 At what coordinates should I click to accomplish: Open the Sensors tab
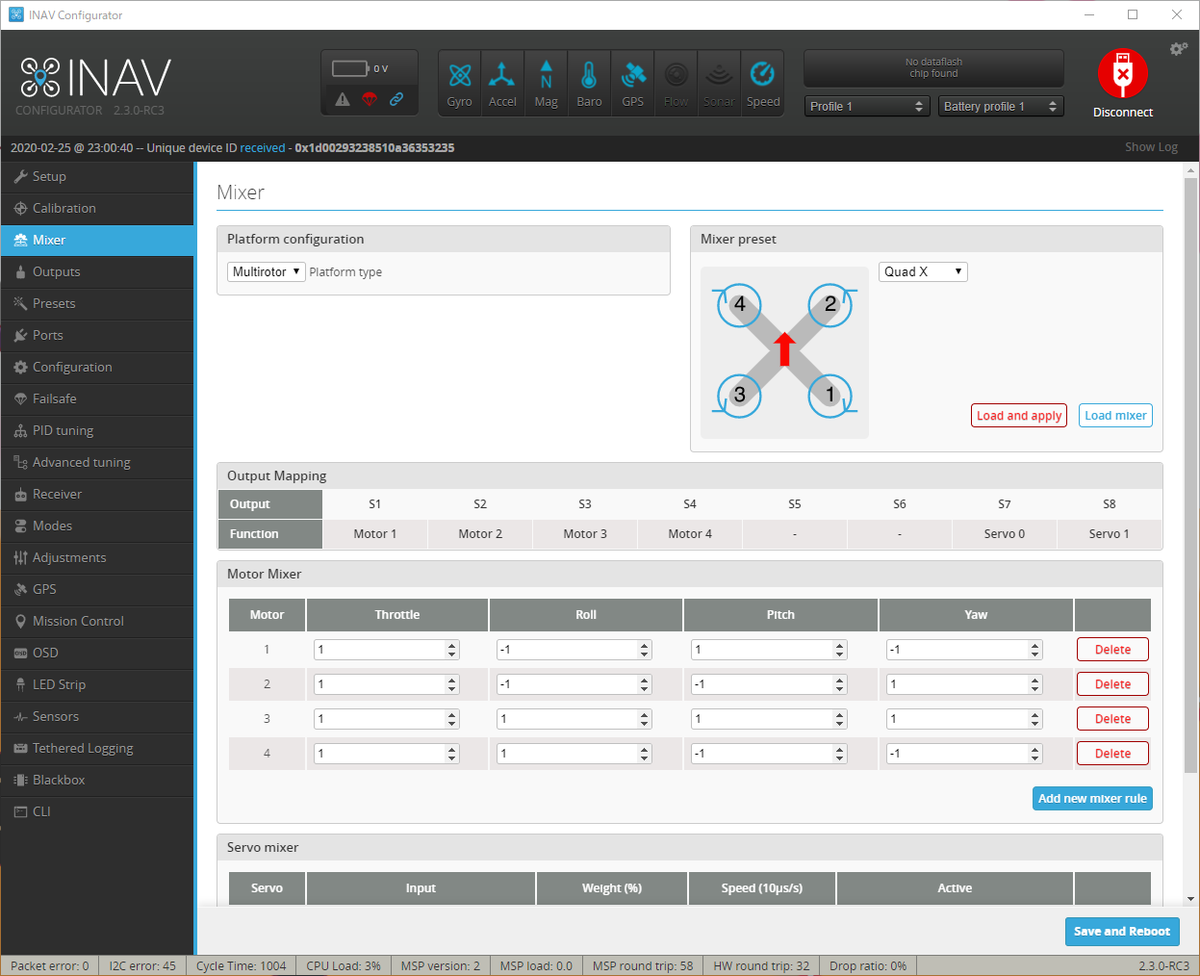pos(97,716)
